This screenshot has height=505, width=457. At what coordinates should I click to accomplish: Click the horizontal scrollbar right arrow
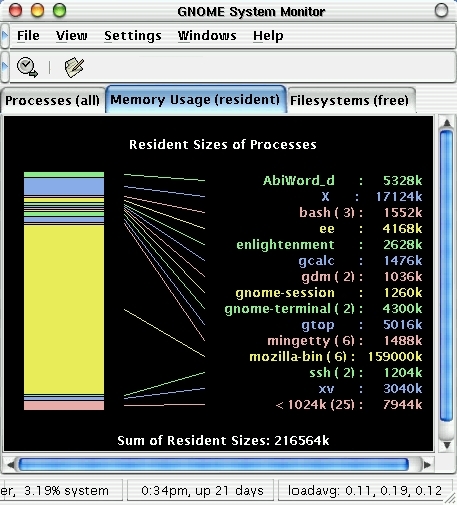click(427, 464)
